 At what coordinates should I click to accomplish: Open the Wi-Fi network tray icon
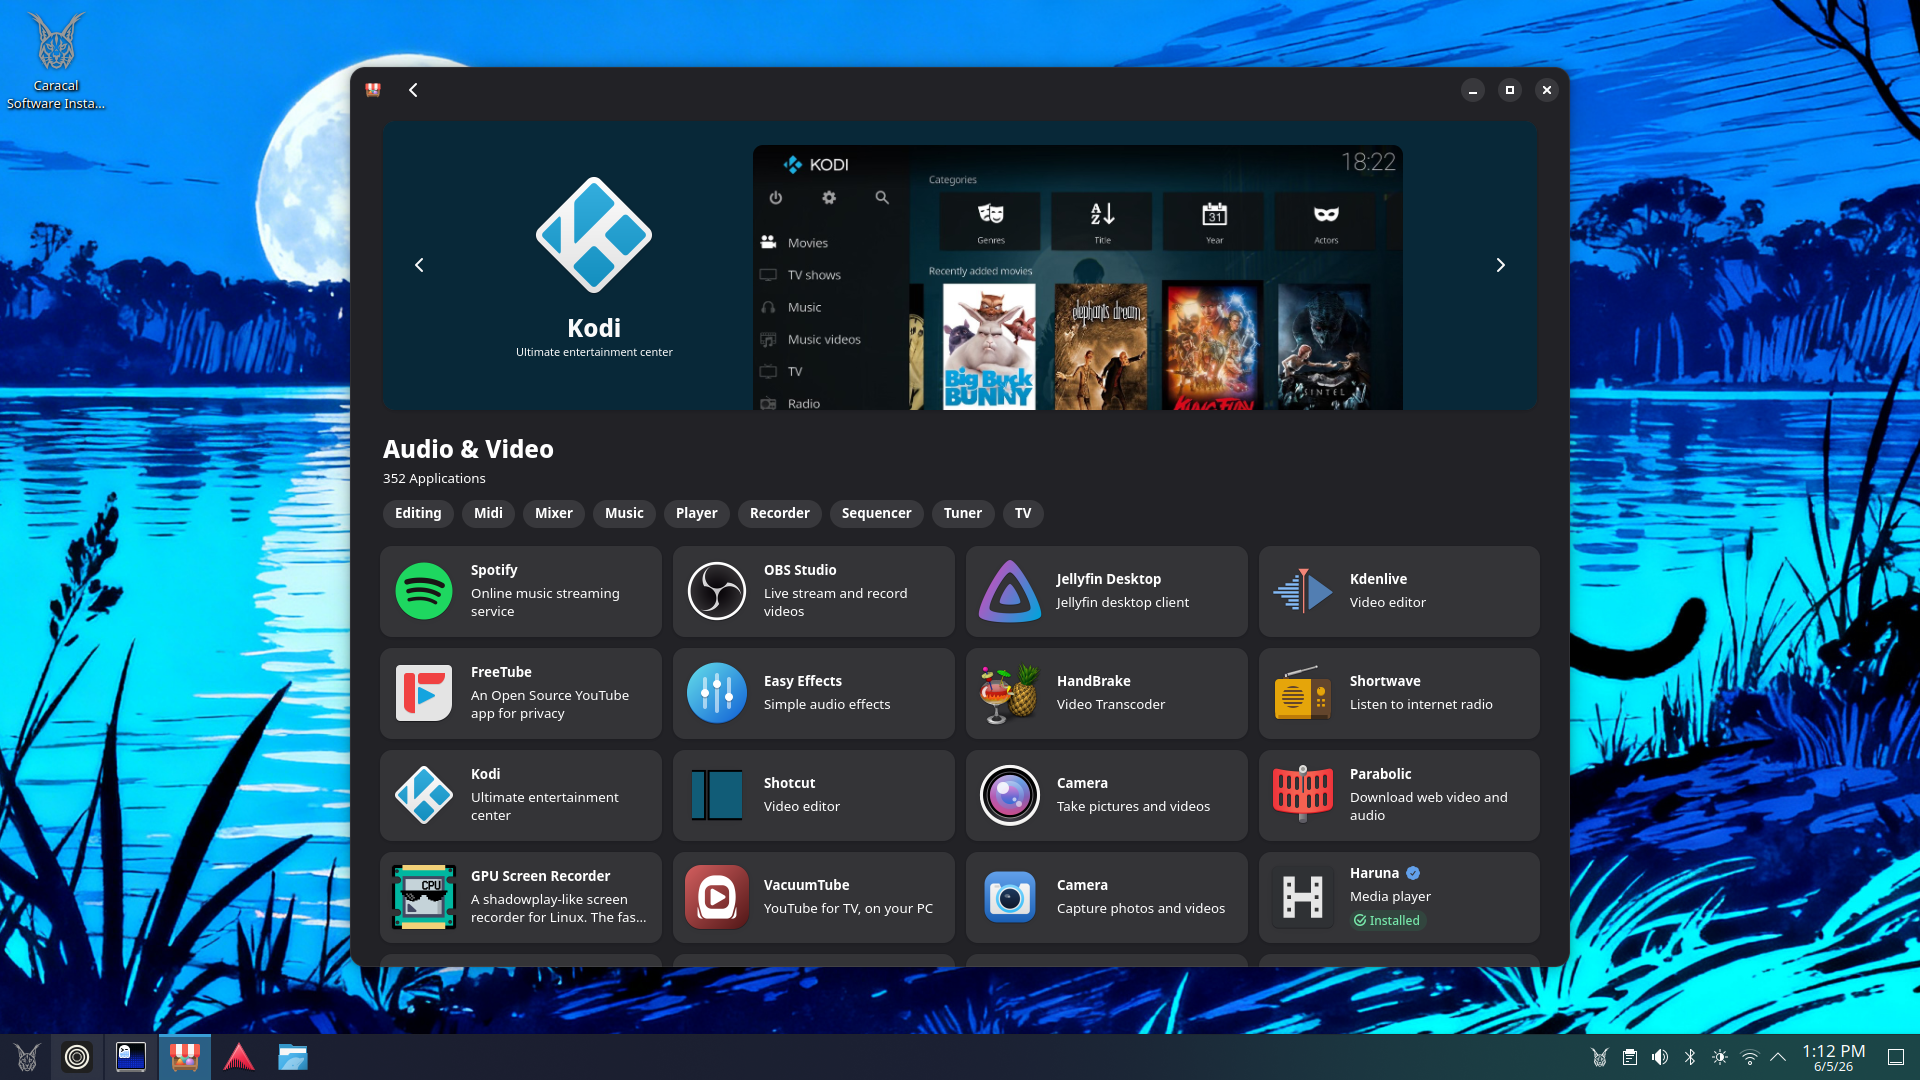click(x=1750, y=1057)
